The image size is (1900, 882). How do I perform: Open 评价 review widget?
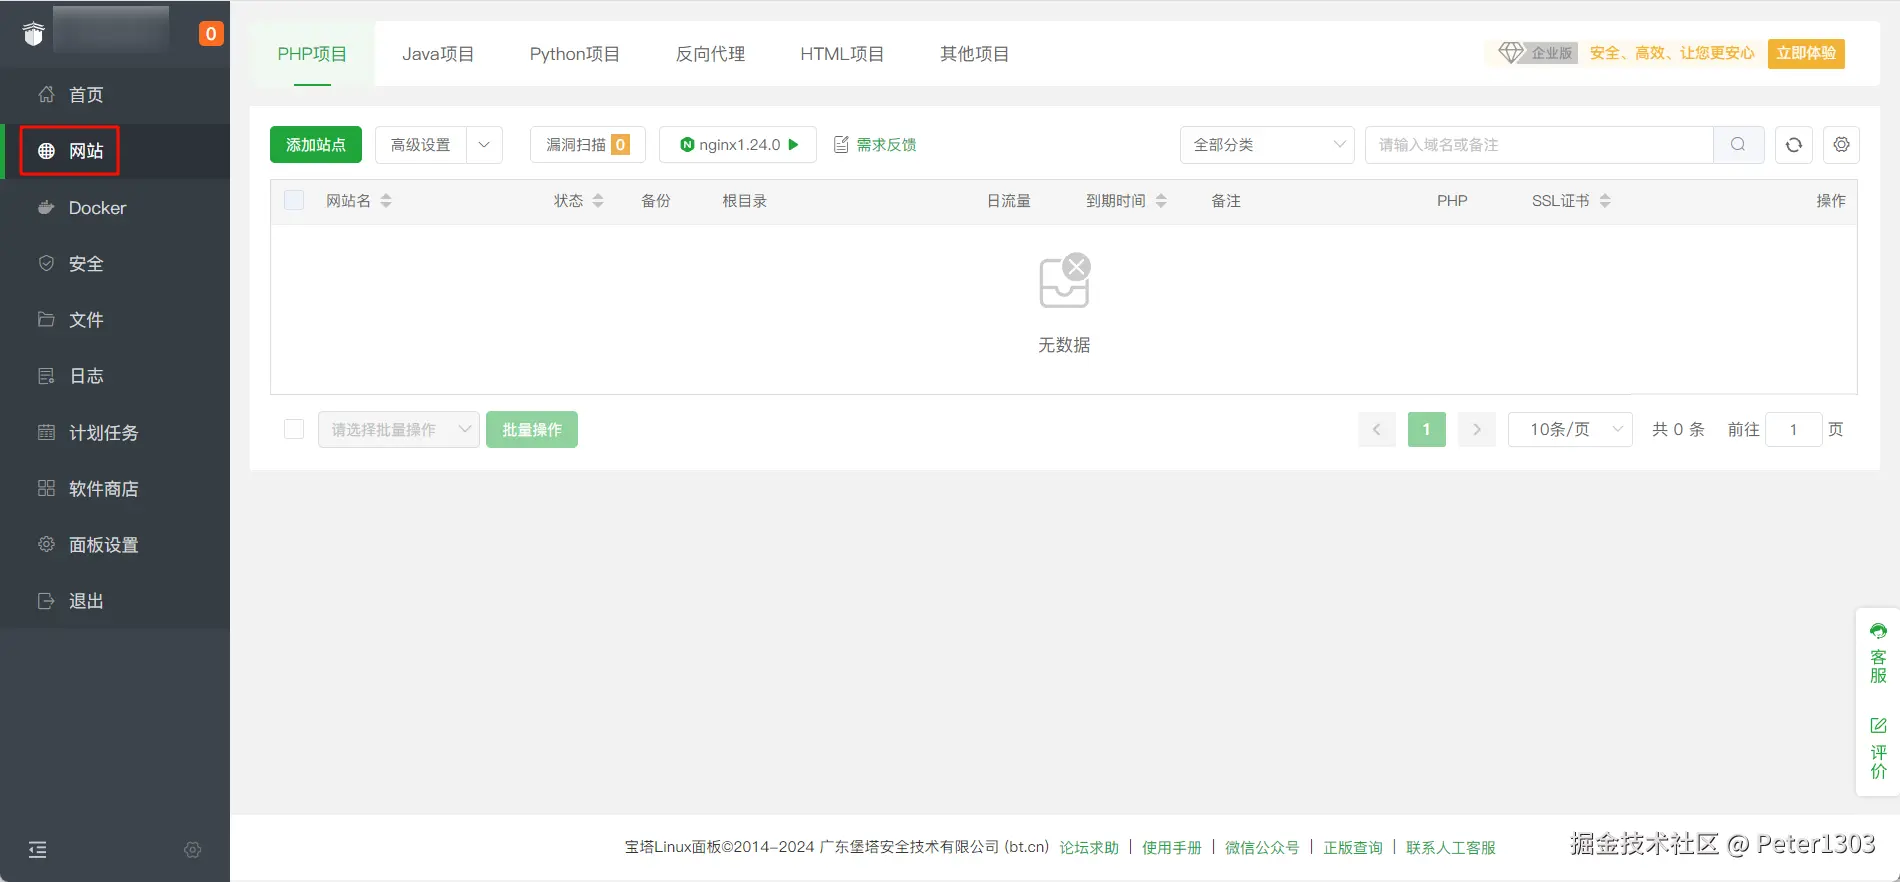1878,748
